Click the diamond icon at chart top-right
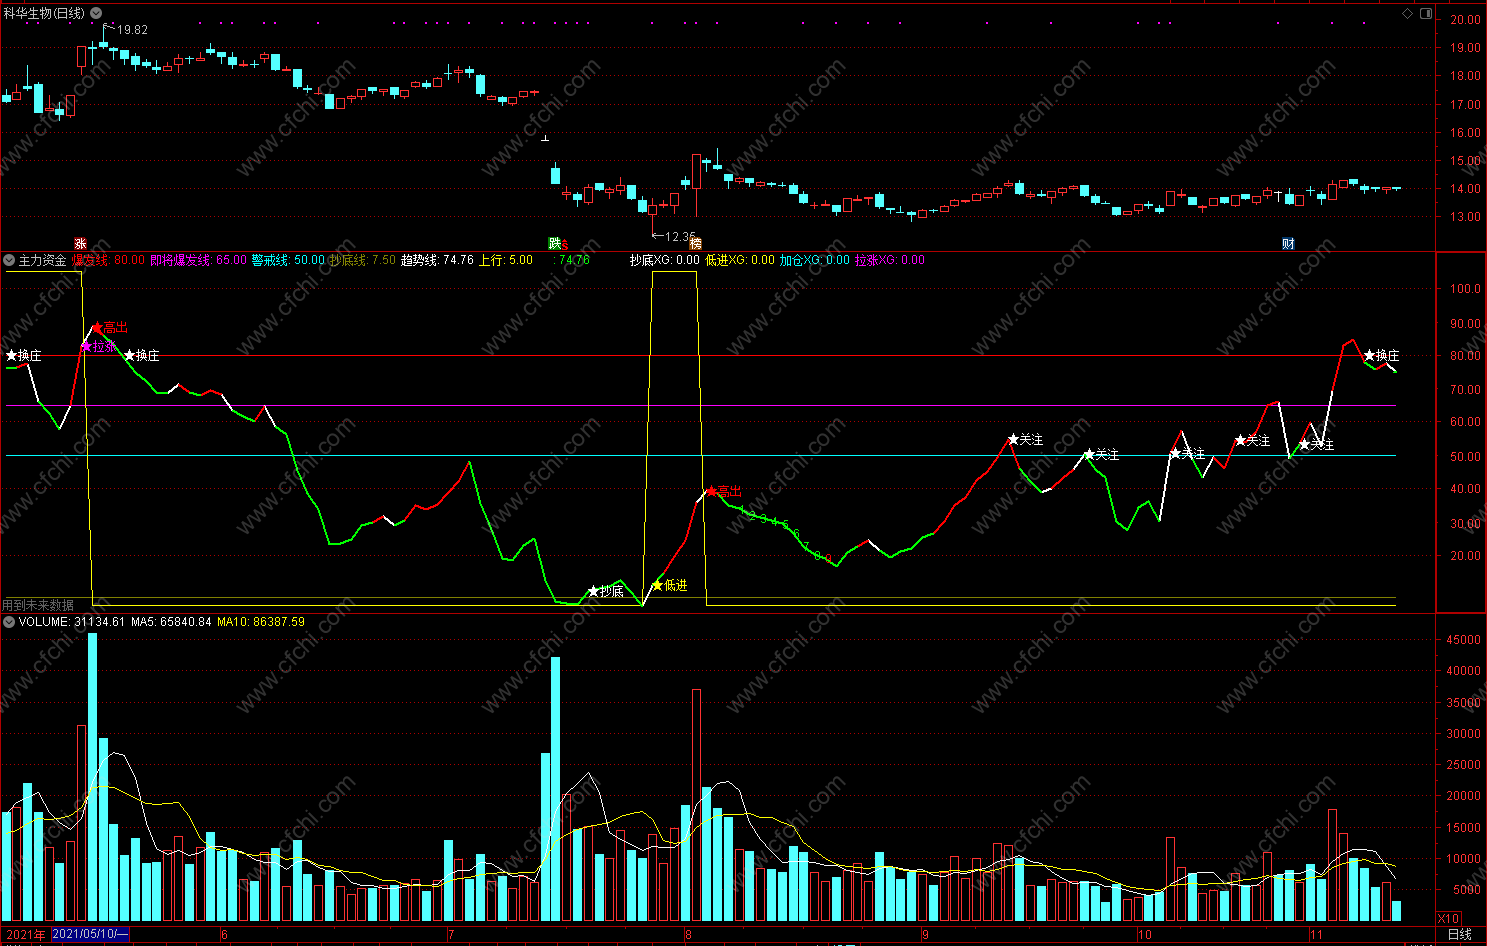 pyautogui.click(x=1408, y=13)
